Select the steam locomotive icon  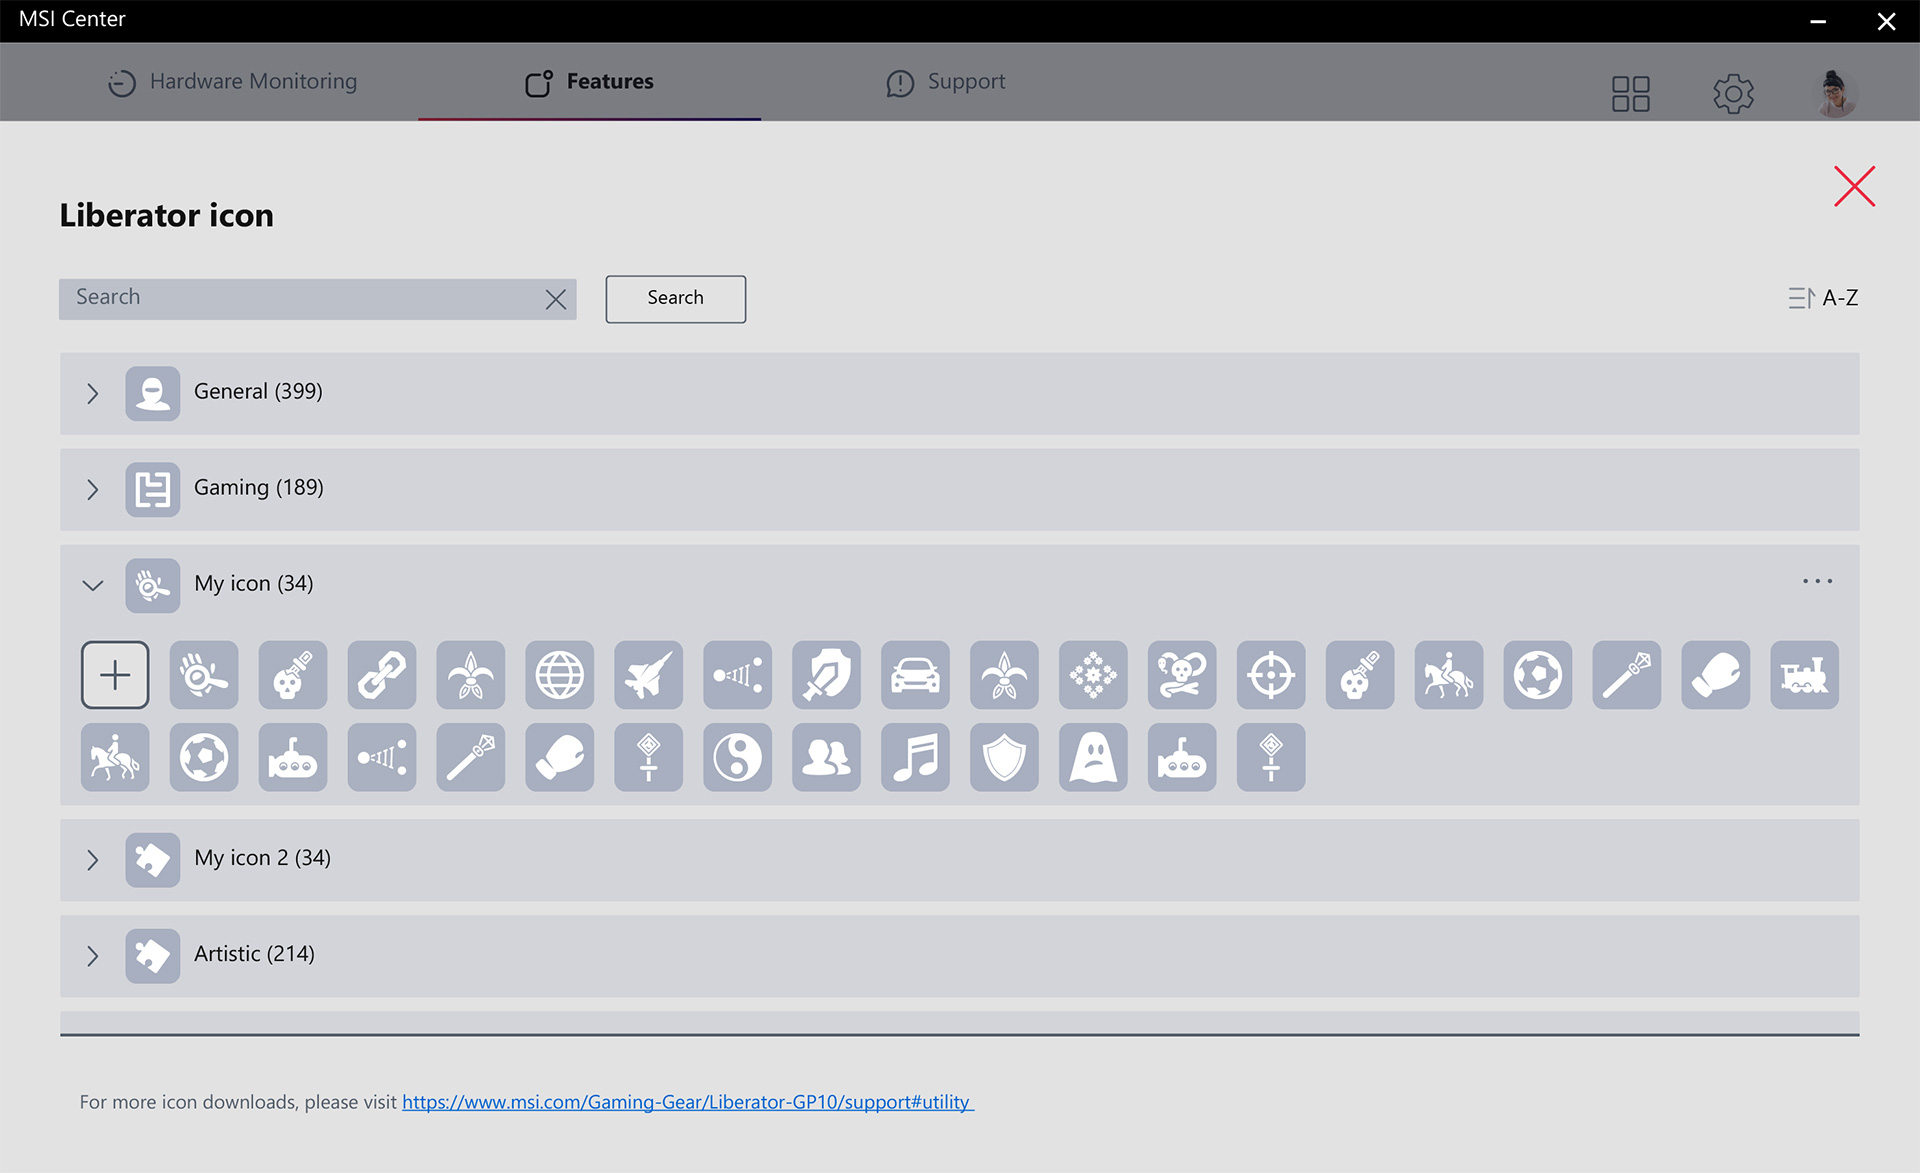coord(1804,675)
